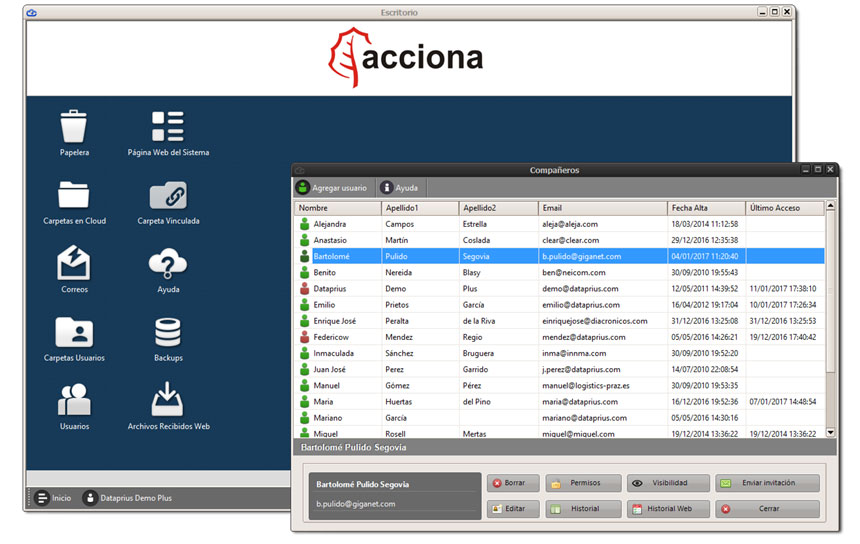Click the green user icon beside Benito
The width and height of the screenshot is (860, 544).
[x=304, y=272]
